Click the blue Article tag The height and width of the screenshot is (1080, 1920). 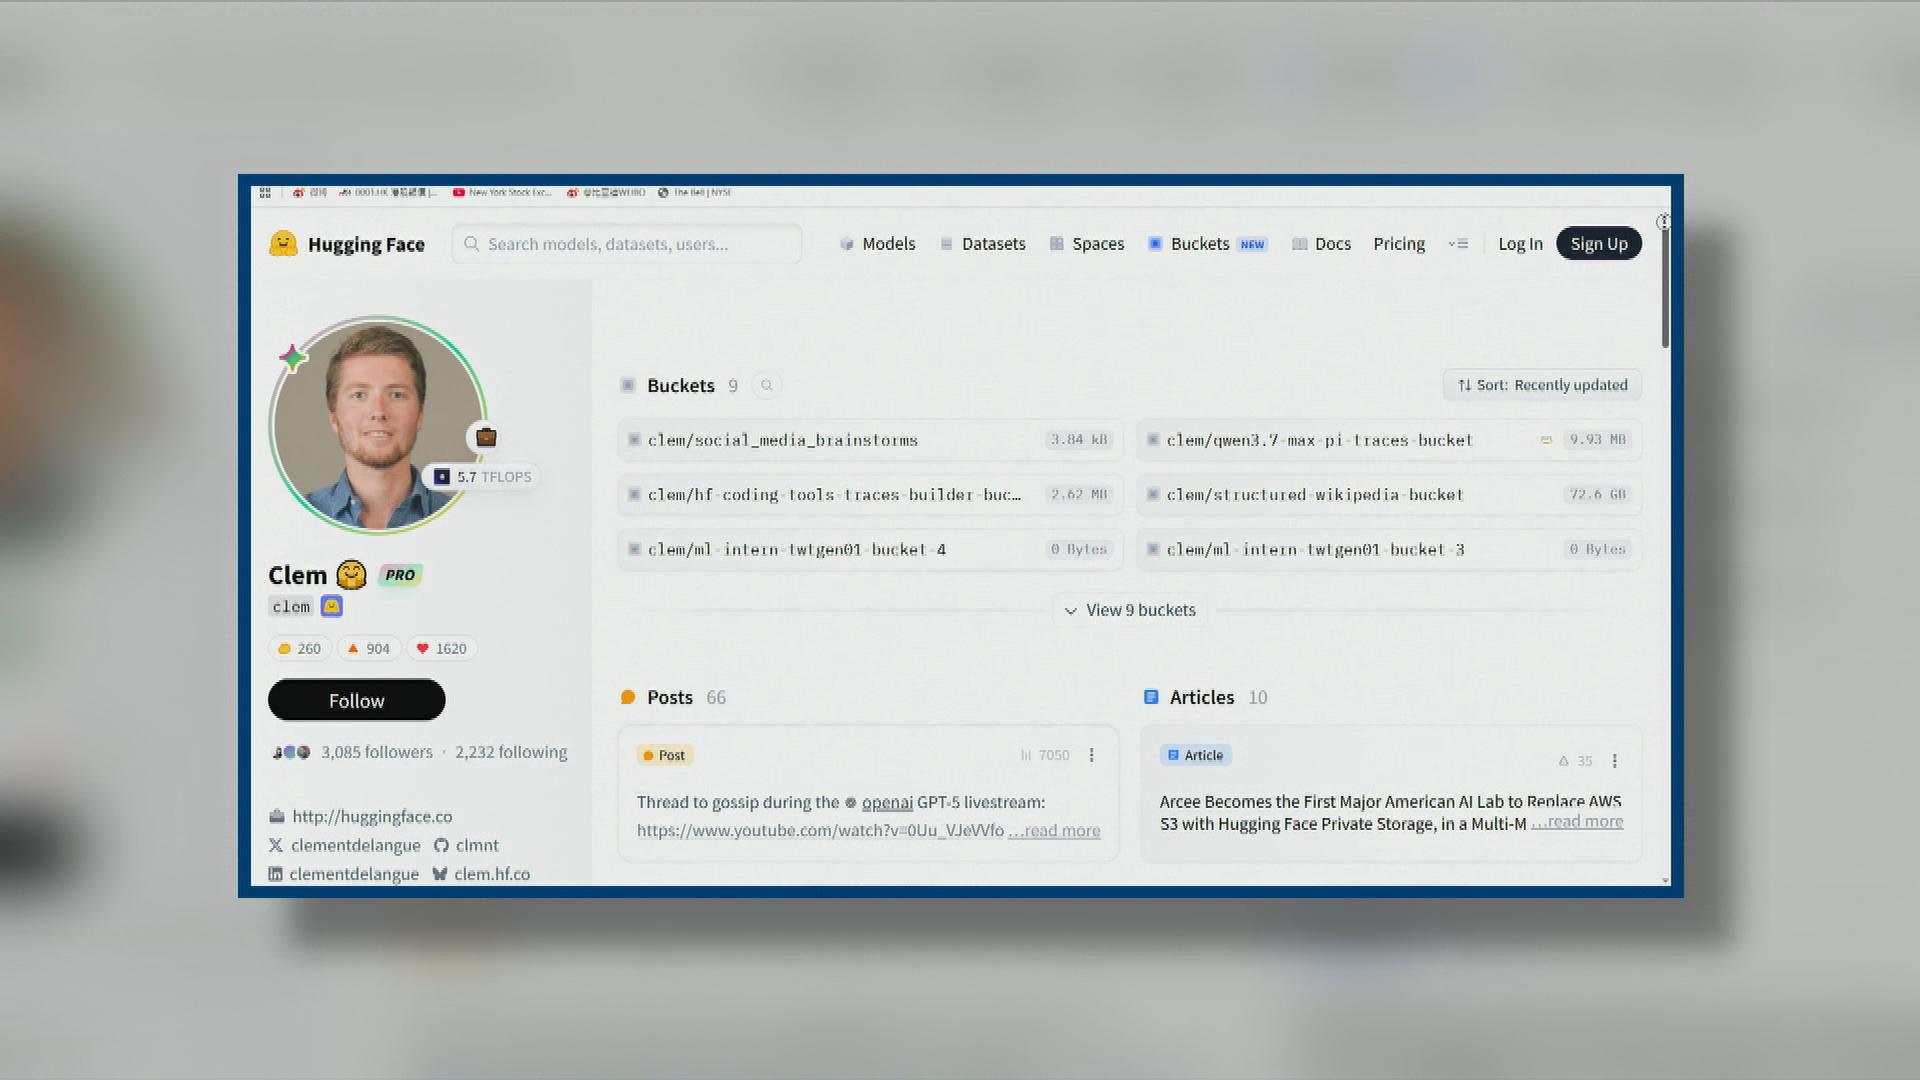(x=1196, y=755)
